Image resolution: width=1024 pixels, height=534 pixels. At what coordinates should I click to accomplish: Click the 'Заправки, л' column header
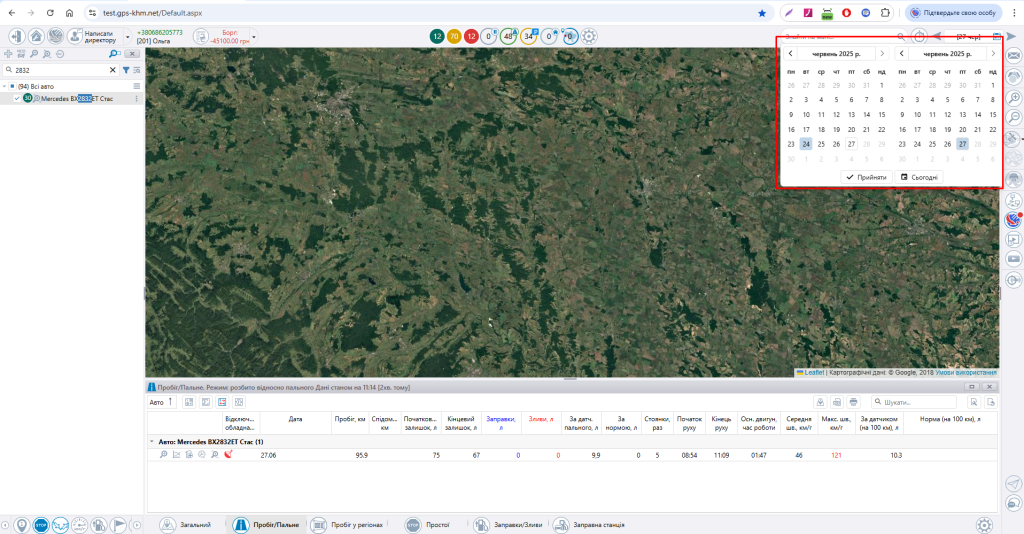click(x=501, y=423)
